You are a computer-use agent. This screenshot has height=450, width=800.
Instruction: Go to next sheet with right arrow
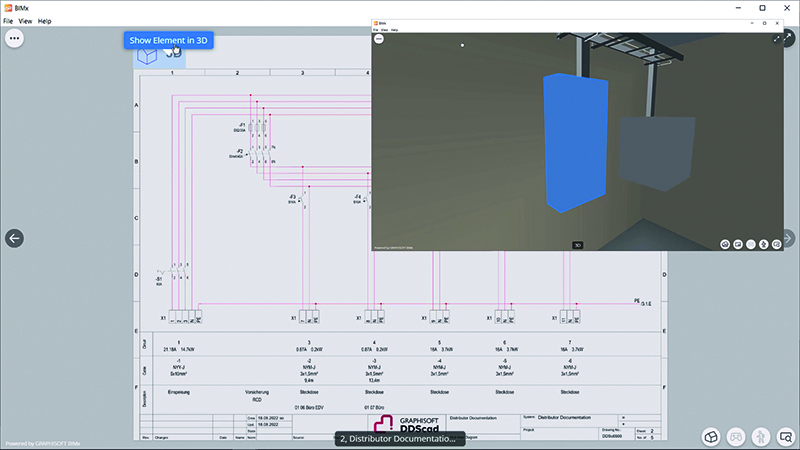[x=787, y=238]
